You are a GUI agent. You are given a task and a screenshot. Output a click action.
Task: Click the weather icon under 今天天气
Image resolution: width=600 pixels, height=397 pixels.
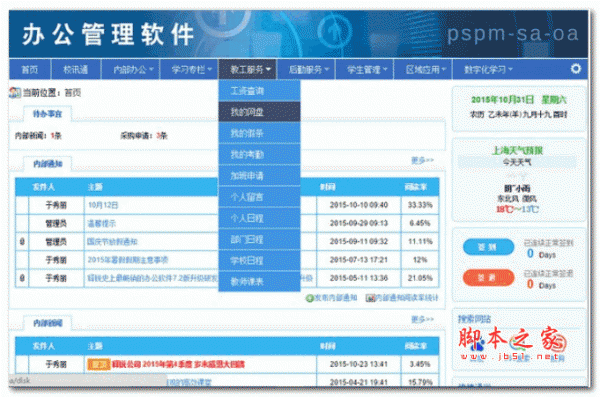pos(517,176)
